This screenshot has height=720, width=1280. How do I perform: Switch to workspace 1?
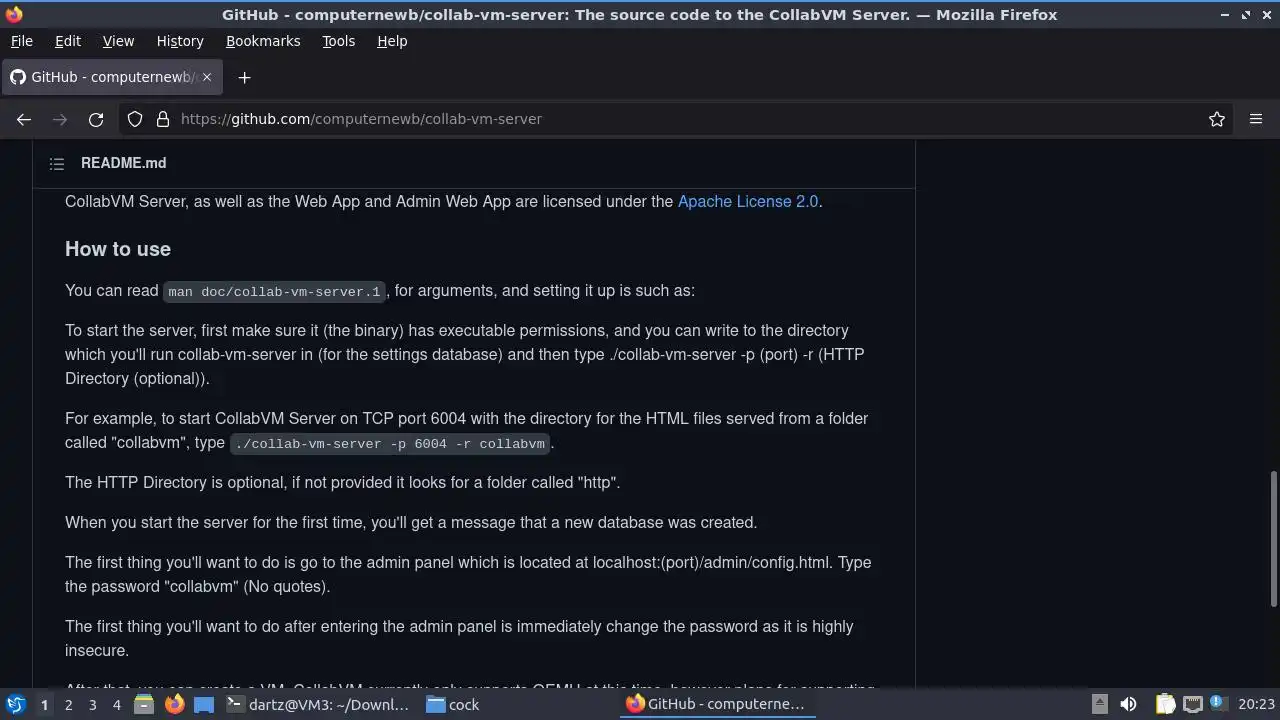[44, 704]
